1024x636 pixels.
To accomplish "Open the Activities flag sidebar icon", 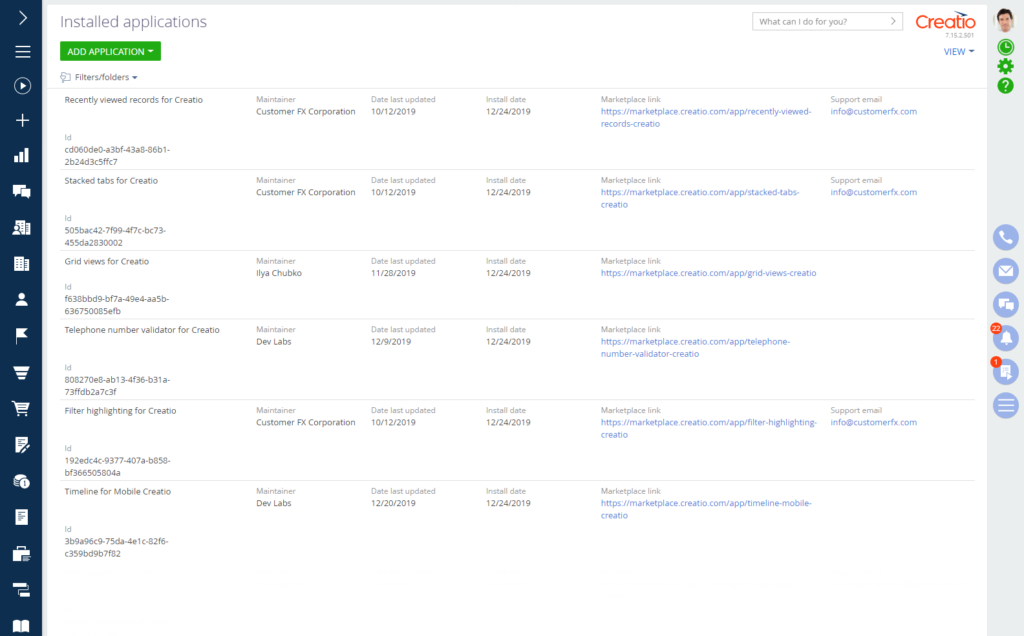I will click(x=22, y=336).
